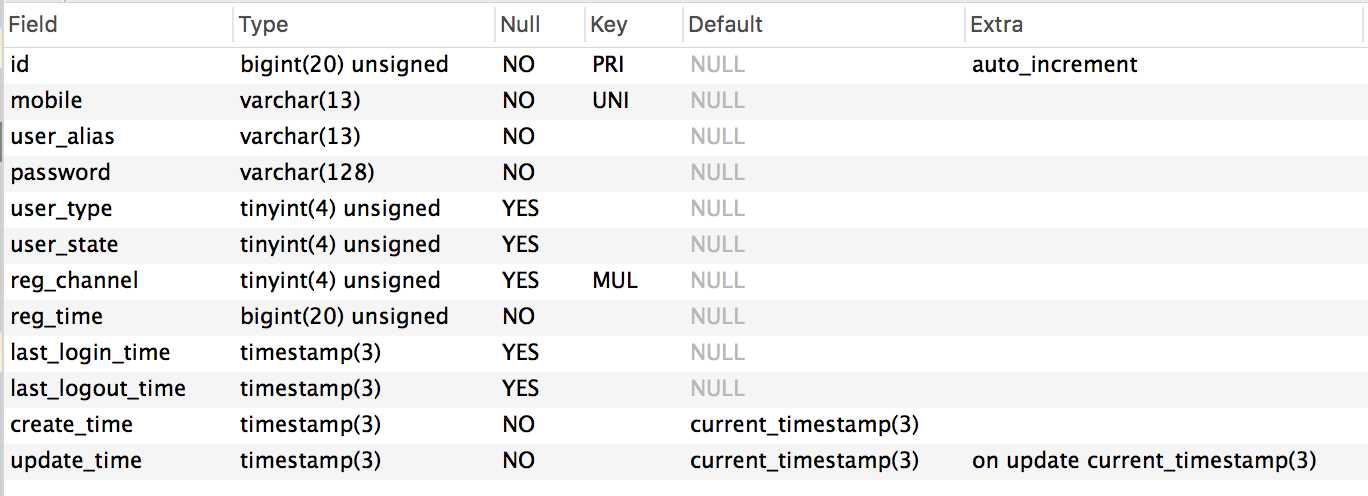This screenshot has height=496, width=1368.
Task: Select the Null column header
Action: pos(540,24)
